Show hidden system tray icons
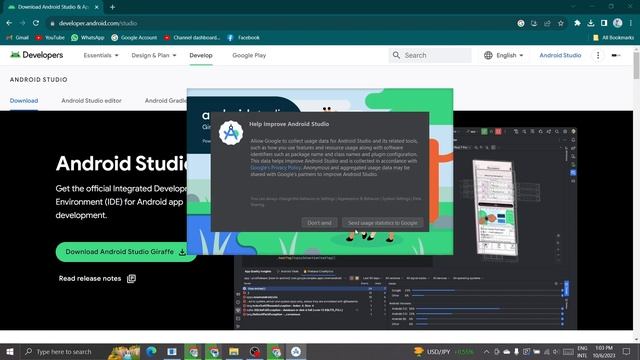The image size is (640, 360). [x=486, y=351]
